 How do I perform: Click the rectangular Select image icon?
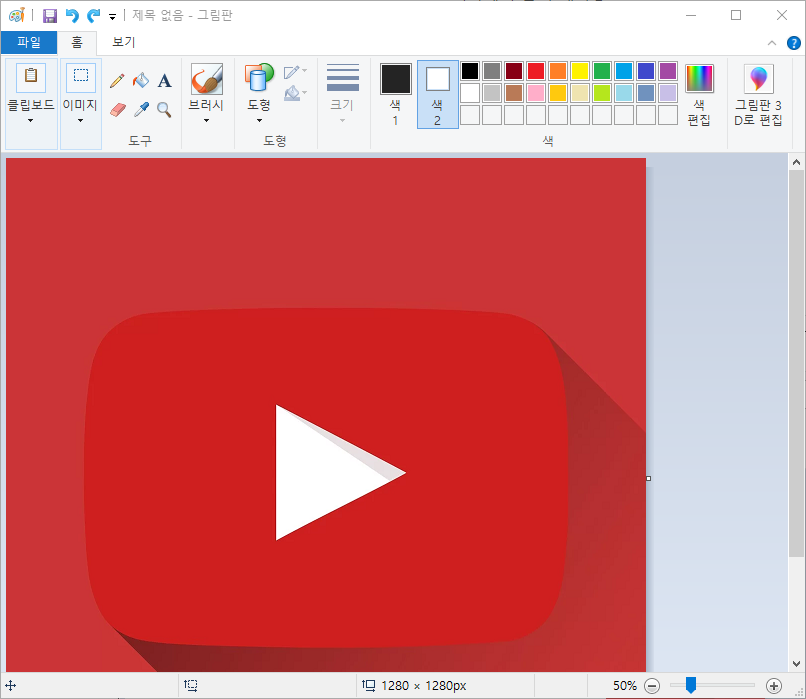81,77
